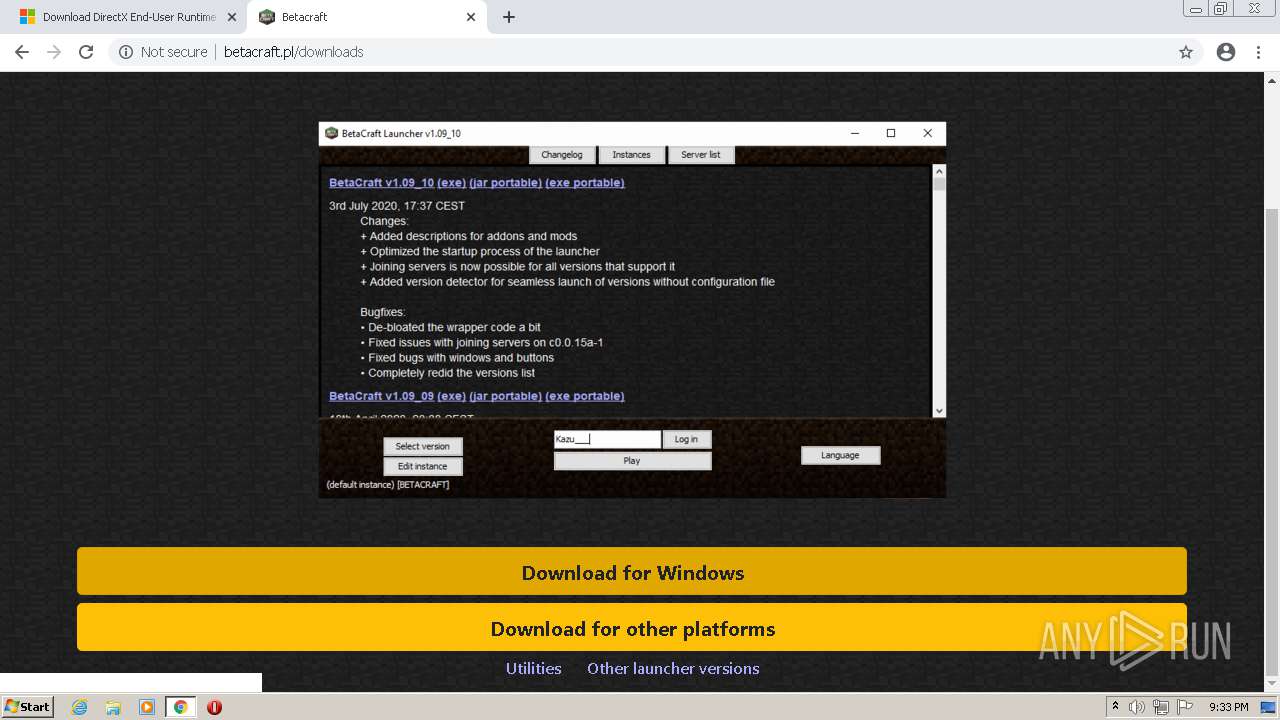Open the volume speaker tray icon
The width and height of the screenshot is (1280, 720).
pos(1137,707)
